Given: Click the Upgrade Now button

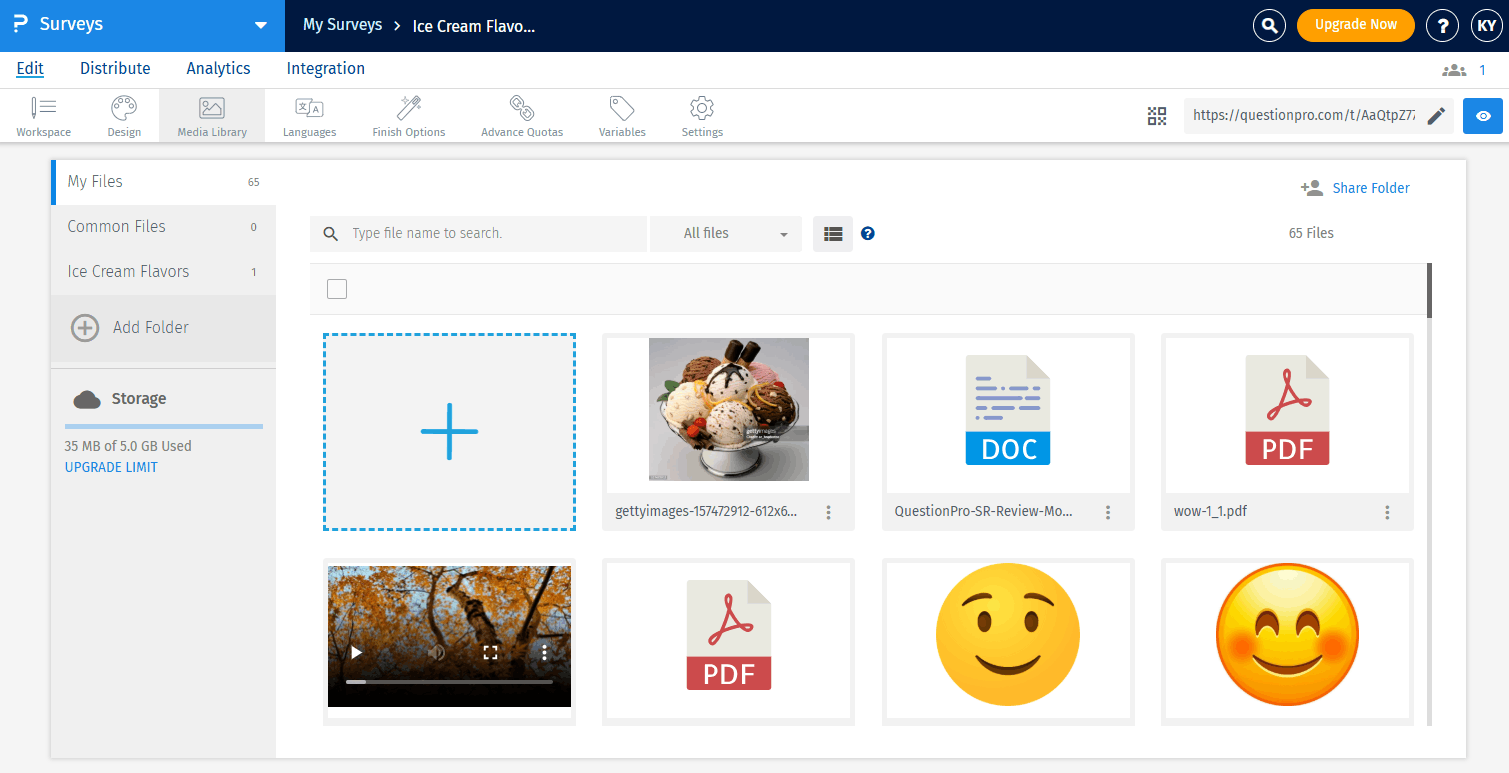Looking at the screenshot, I should (x=1356, y=25).
